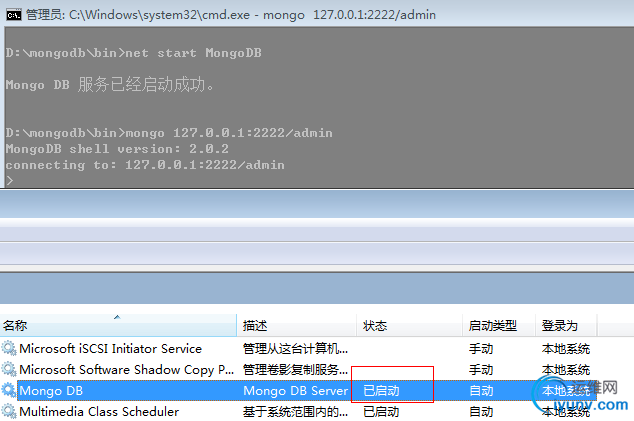634x421 pixels.
Task: Click the gear icon beside Multimedia Class Scheduler
Action: [x=9, y=411]
